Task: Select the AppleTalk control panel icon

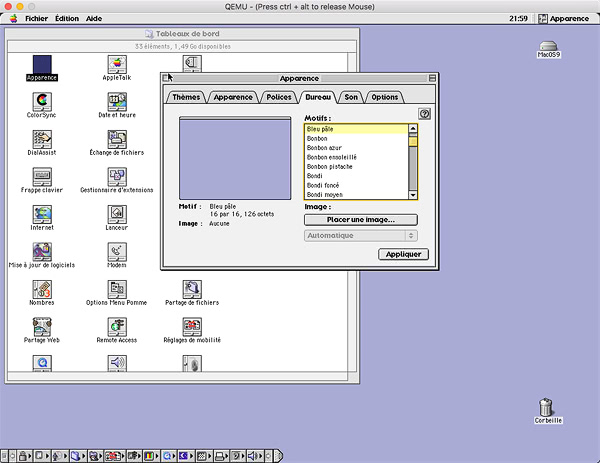Action: click(117, 68)
